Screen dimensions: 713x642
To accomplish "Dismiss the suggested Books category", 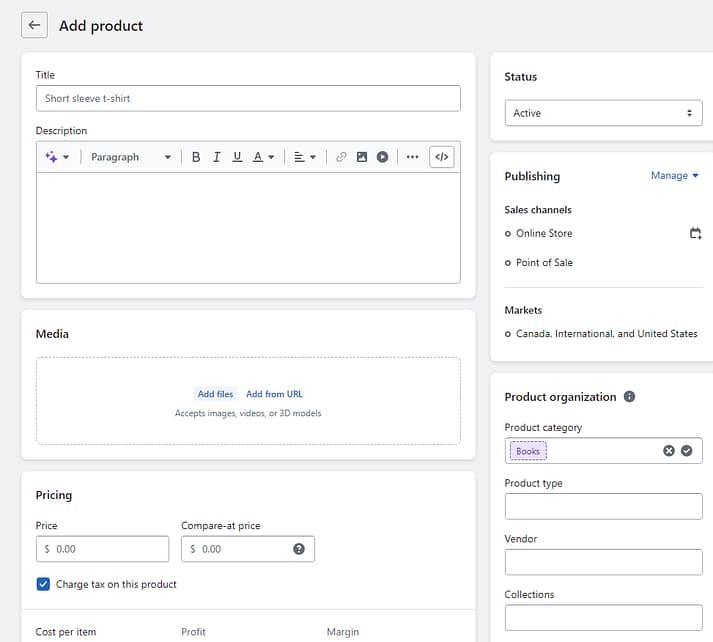I will (669, 451).
